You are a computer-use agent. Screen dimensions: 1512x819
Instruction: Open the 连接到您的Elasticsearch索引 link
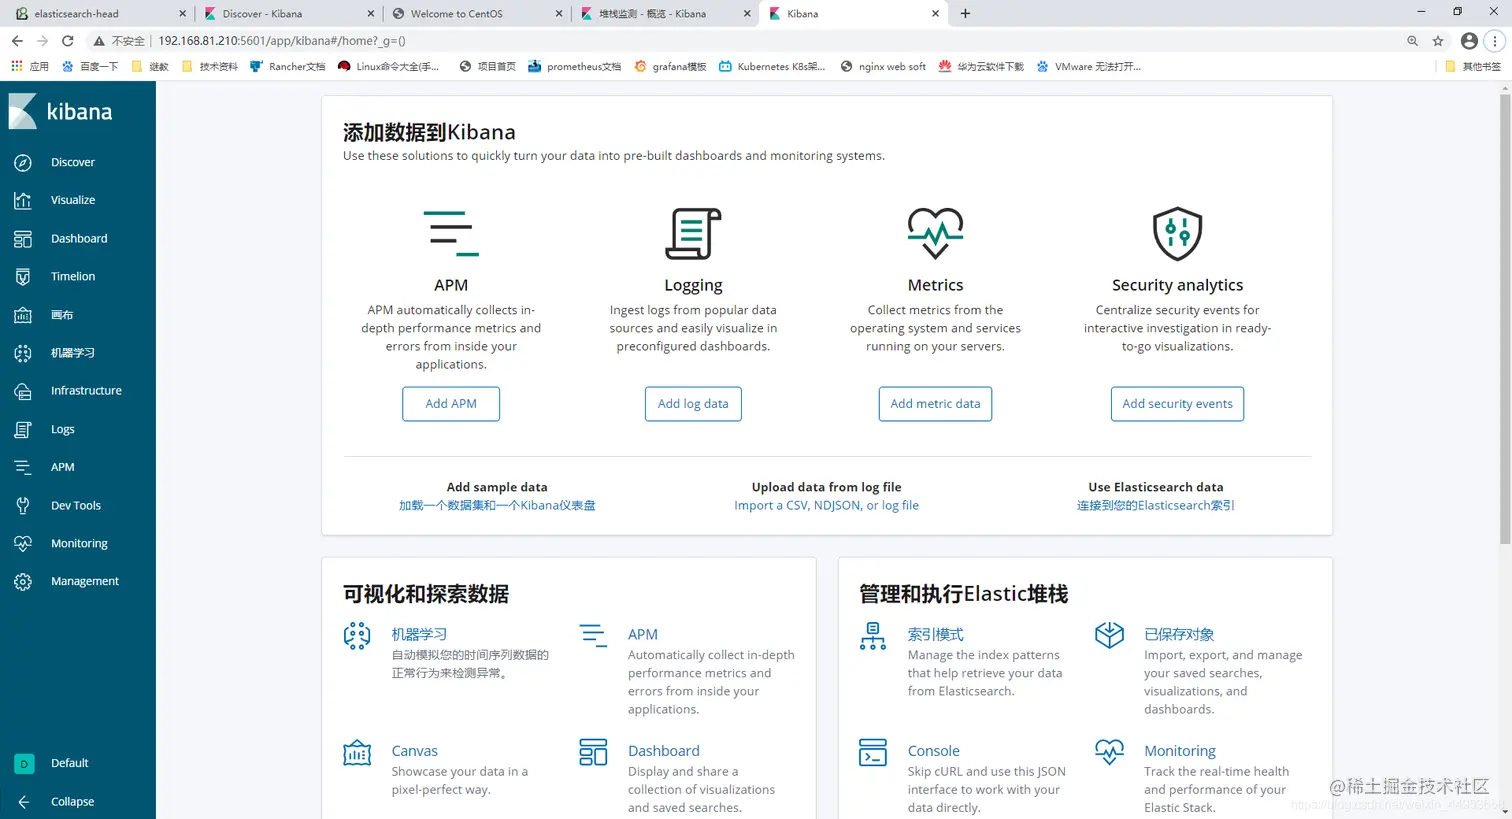[x=1156, y=506]
